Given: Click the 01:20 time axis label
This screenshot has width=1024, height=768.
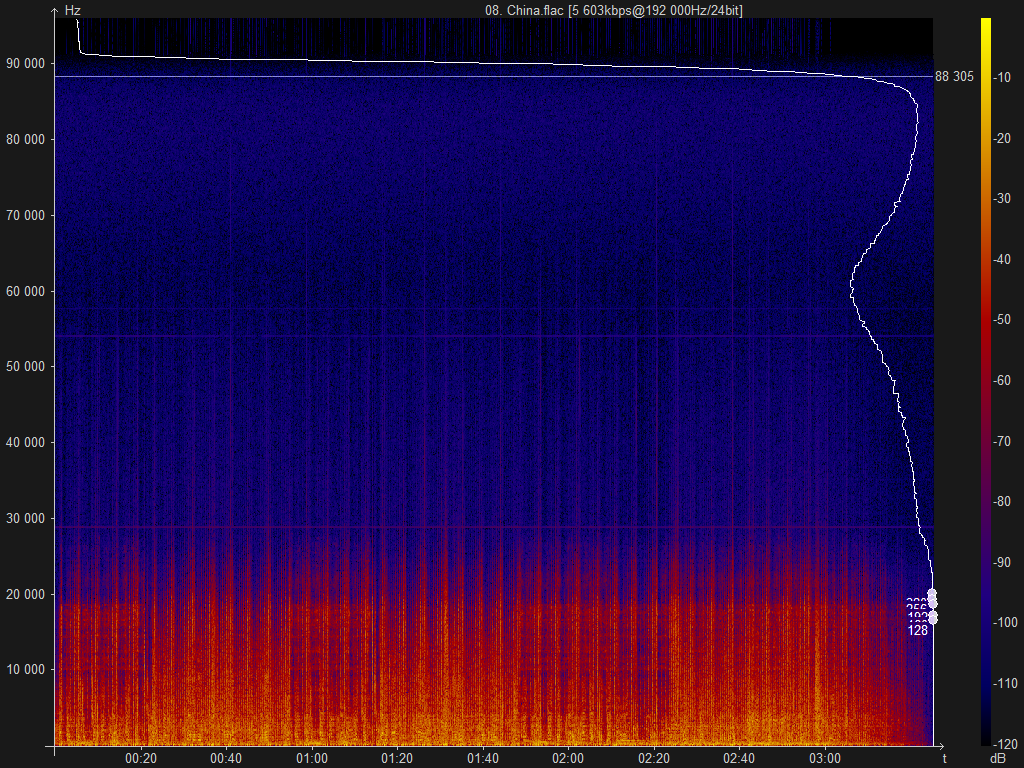Looking at the screenshot, I should click(x=397, y=758).
